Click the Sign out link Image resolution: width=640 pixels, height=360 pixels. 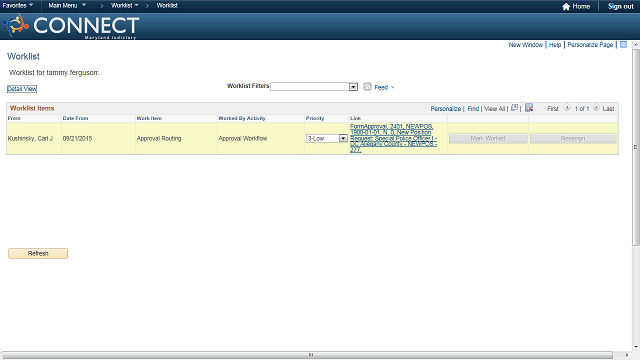[x=621, y=7]
